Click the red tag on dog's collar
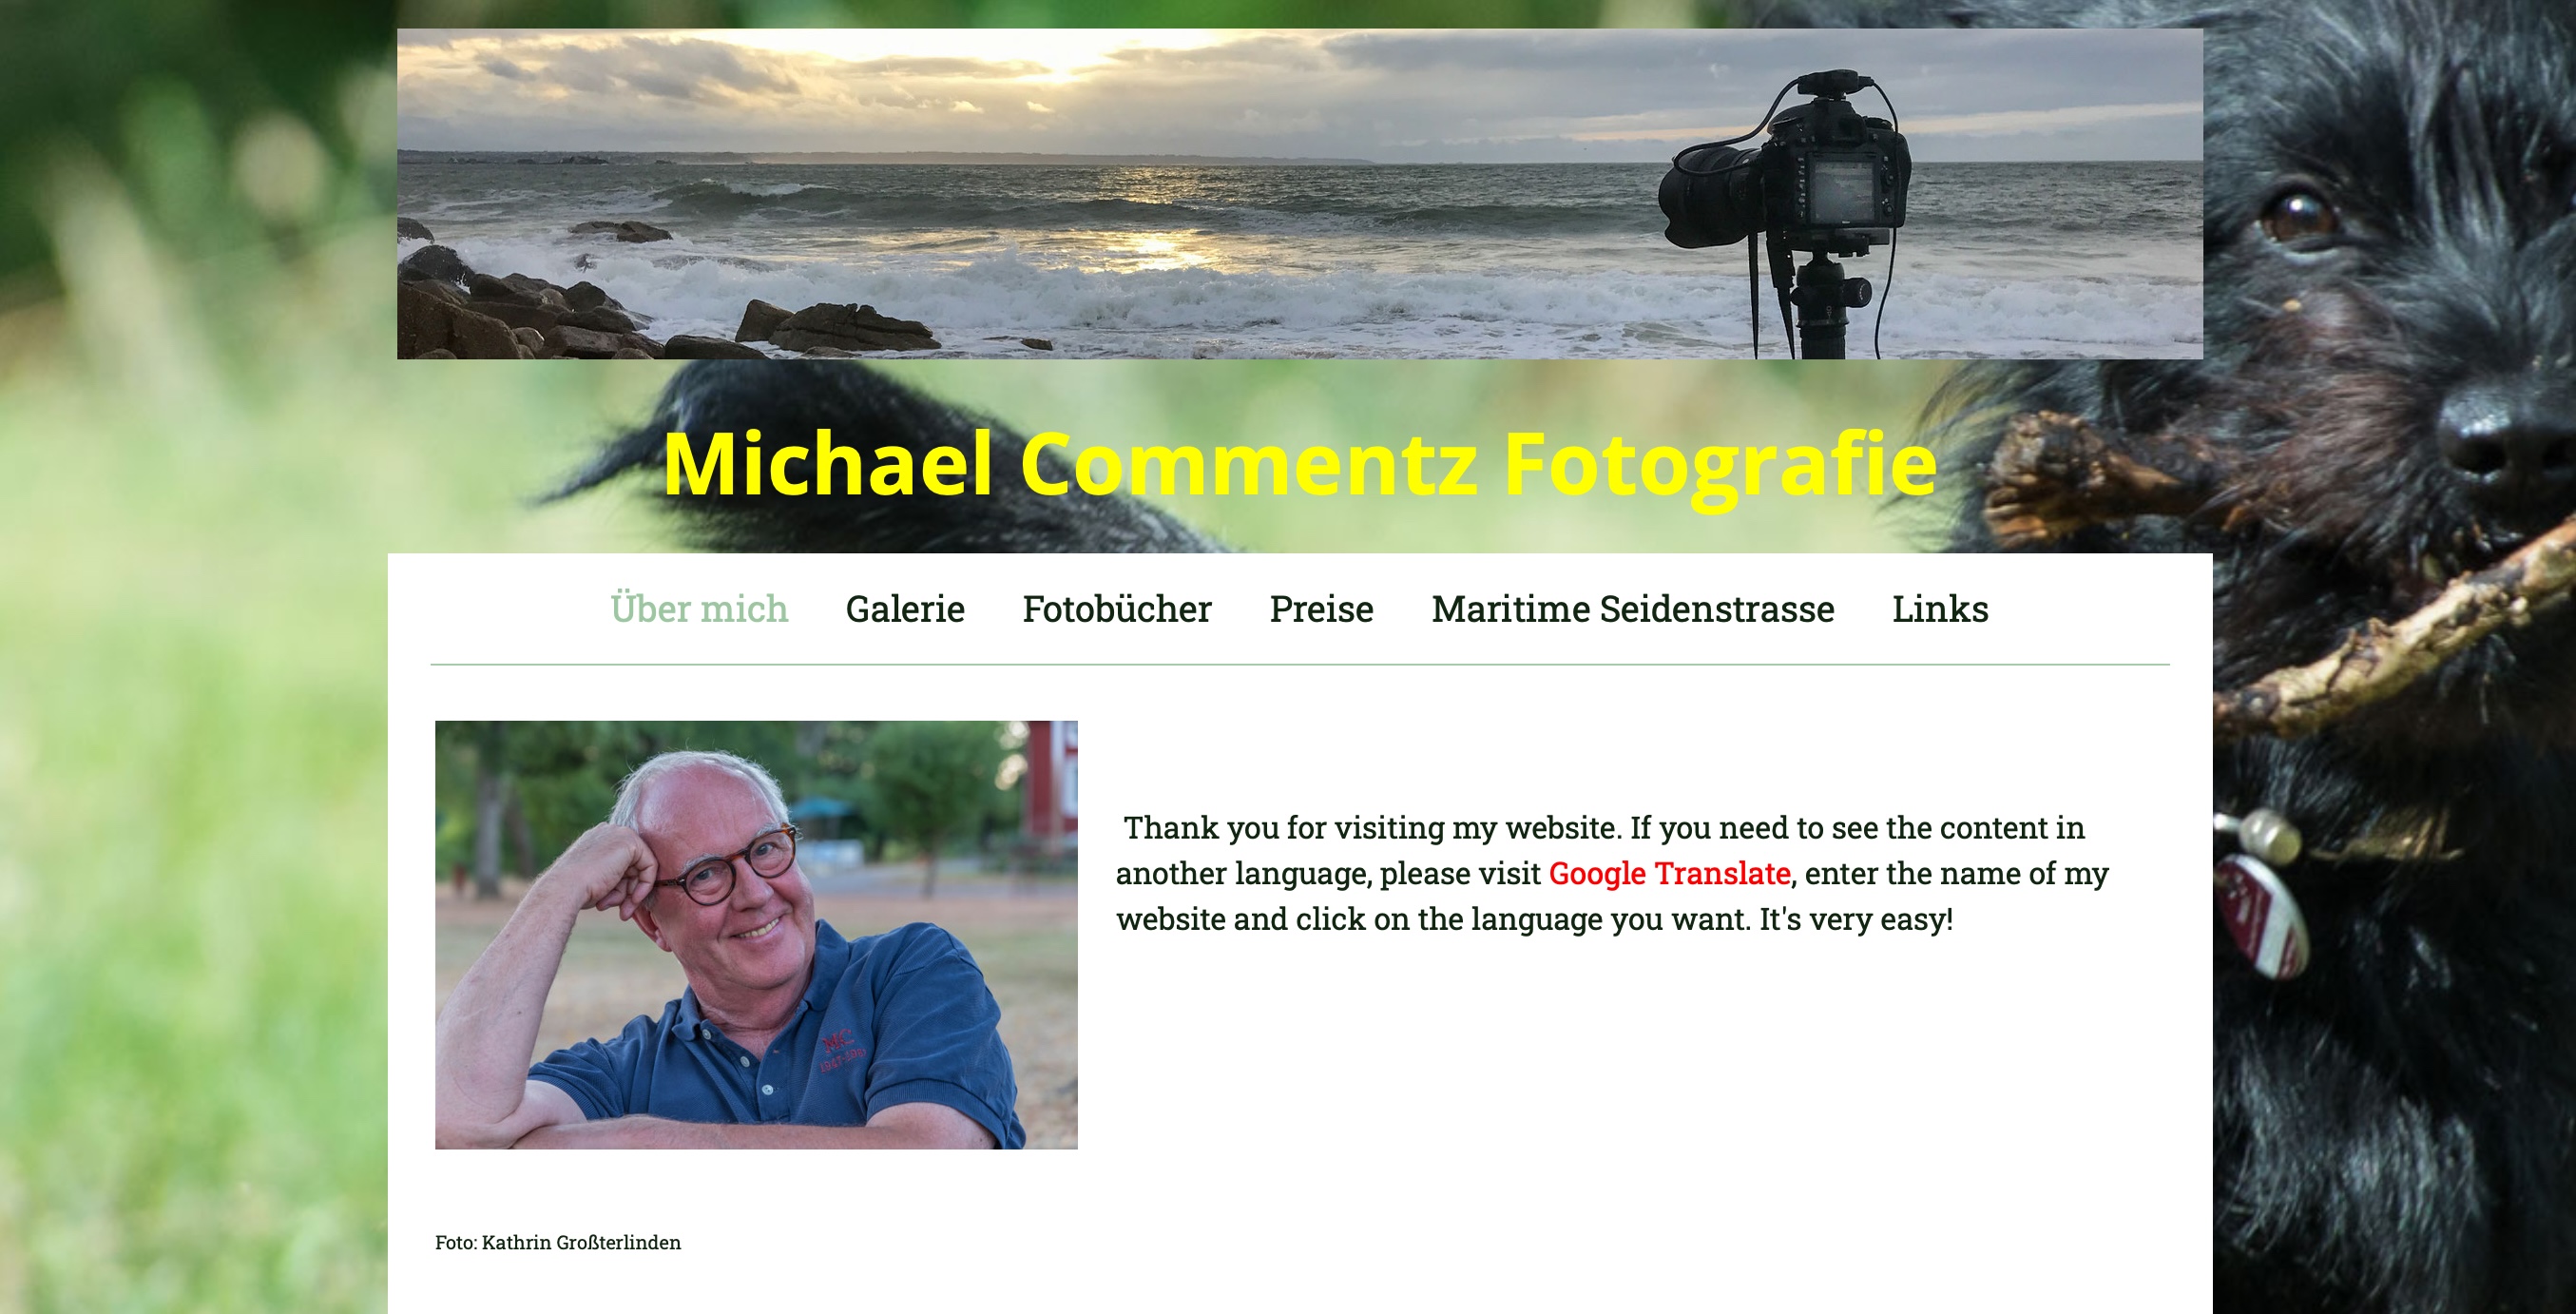Viewport: 2576px width, 1314px height. pos(2262,917)
